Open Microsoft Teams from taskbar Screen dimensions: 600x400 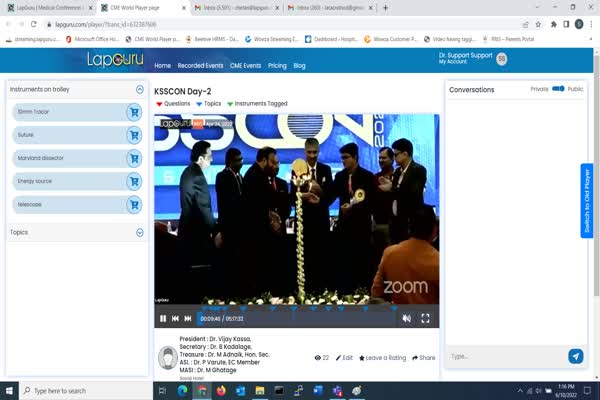pos(337,391)
